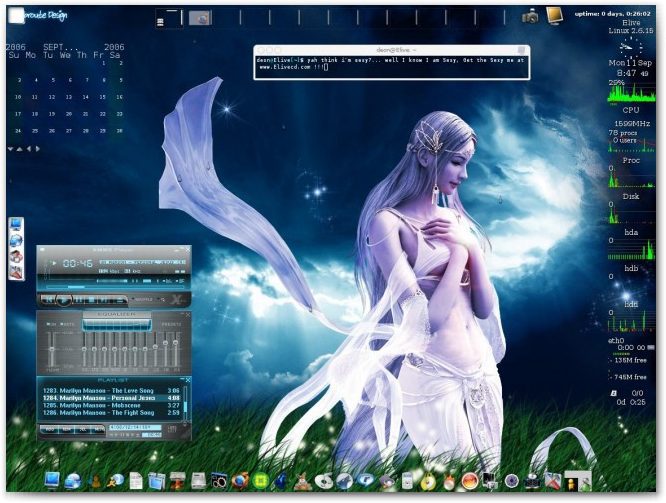The image size is (666, 503).
Task: Select playlist entry 1284 Personal Jesus
Action: [111, 398]
